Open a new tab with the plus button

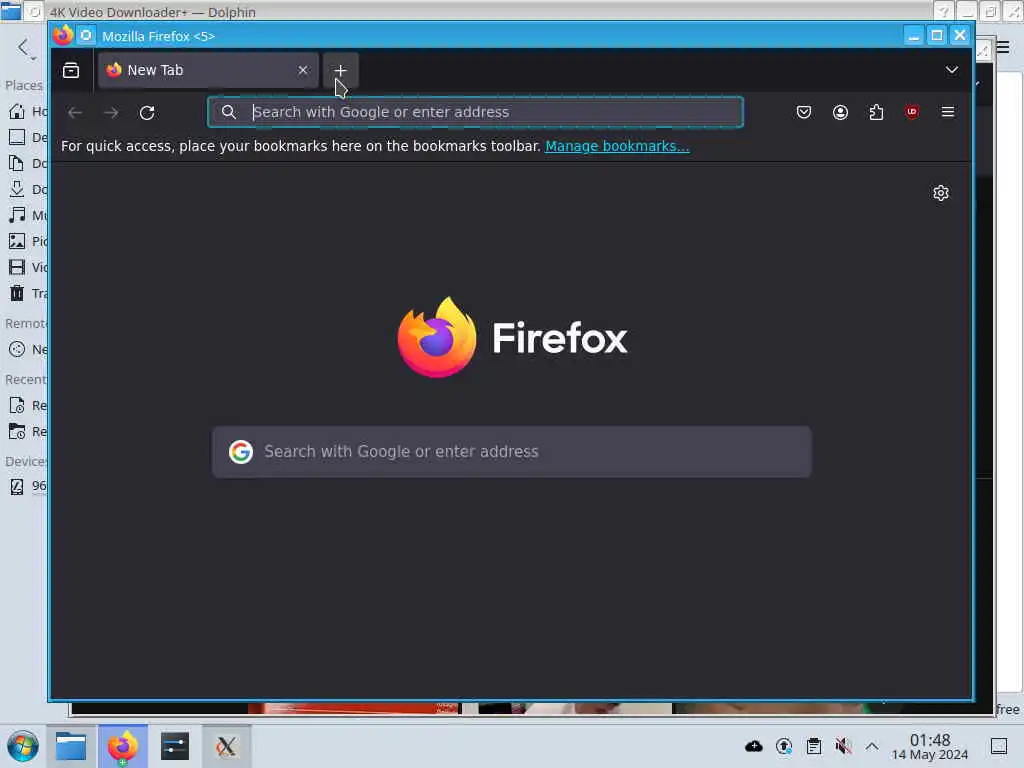click(x=340, y=71)
